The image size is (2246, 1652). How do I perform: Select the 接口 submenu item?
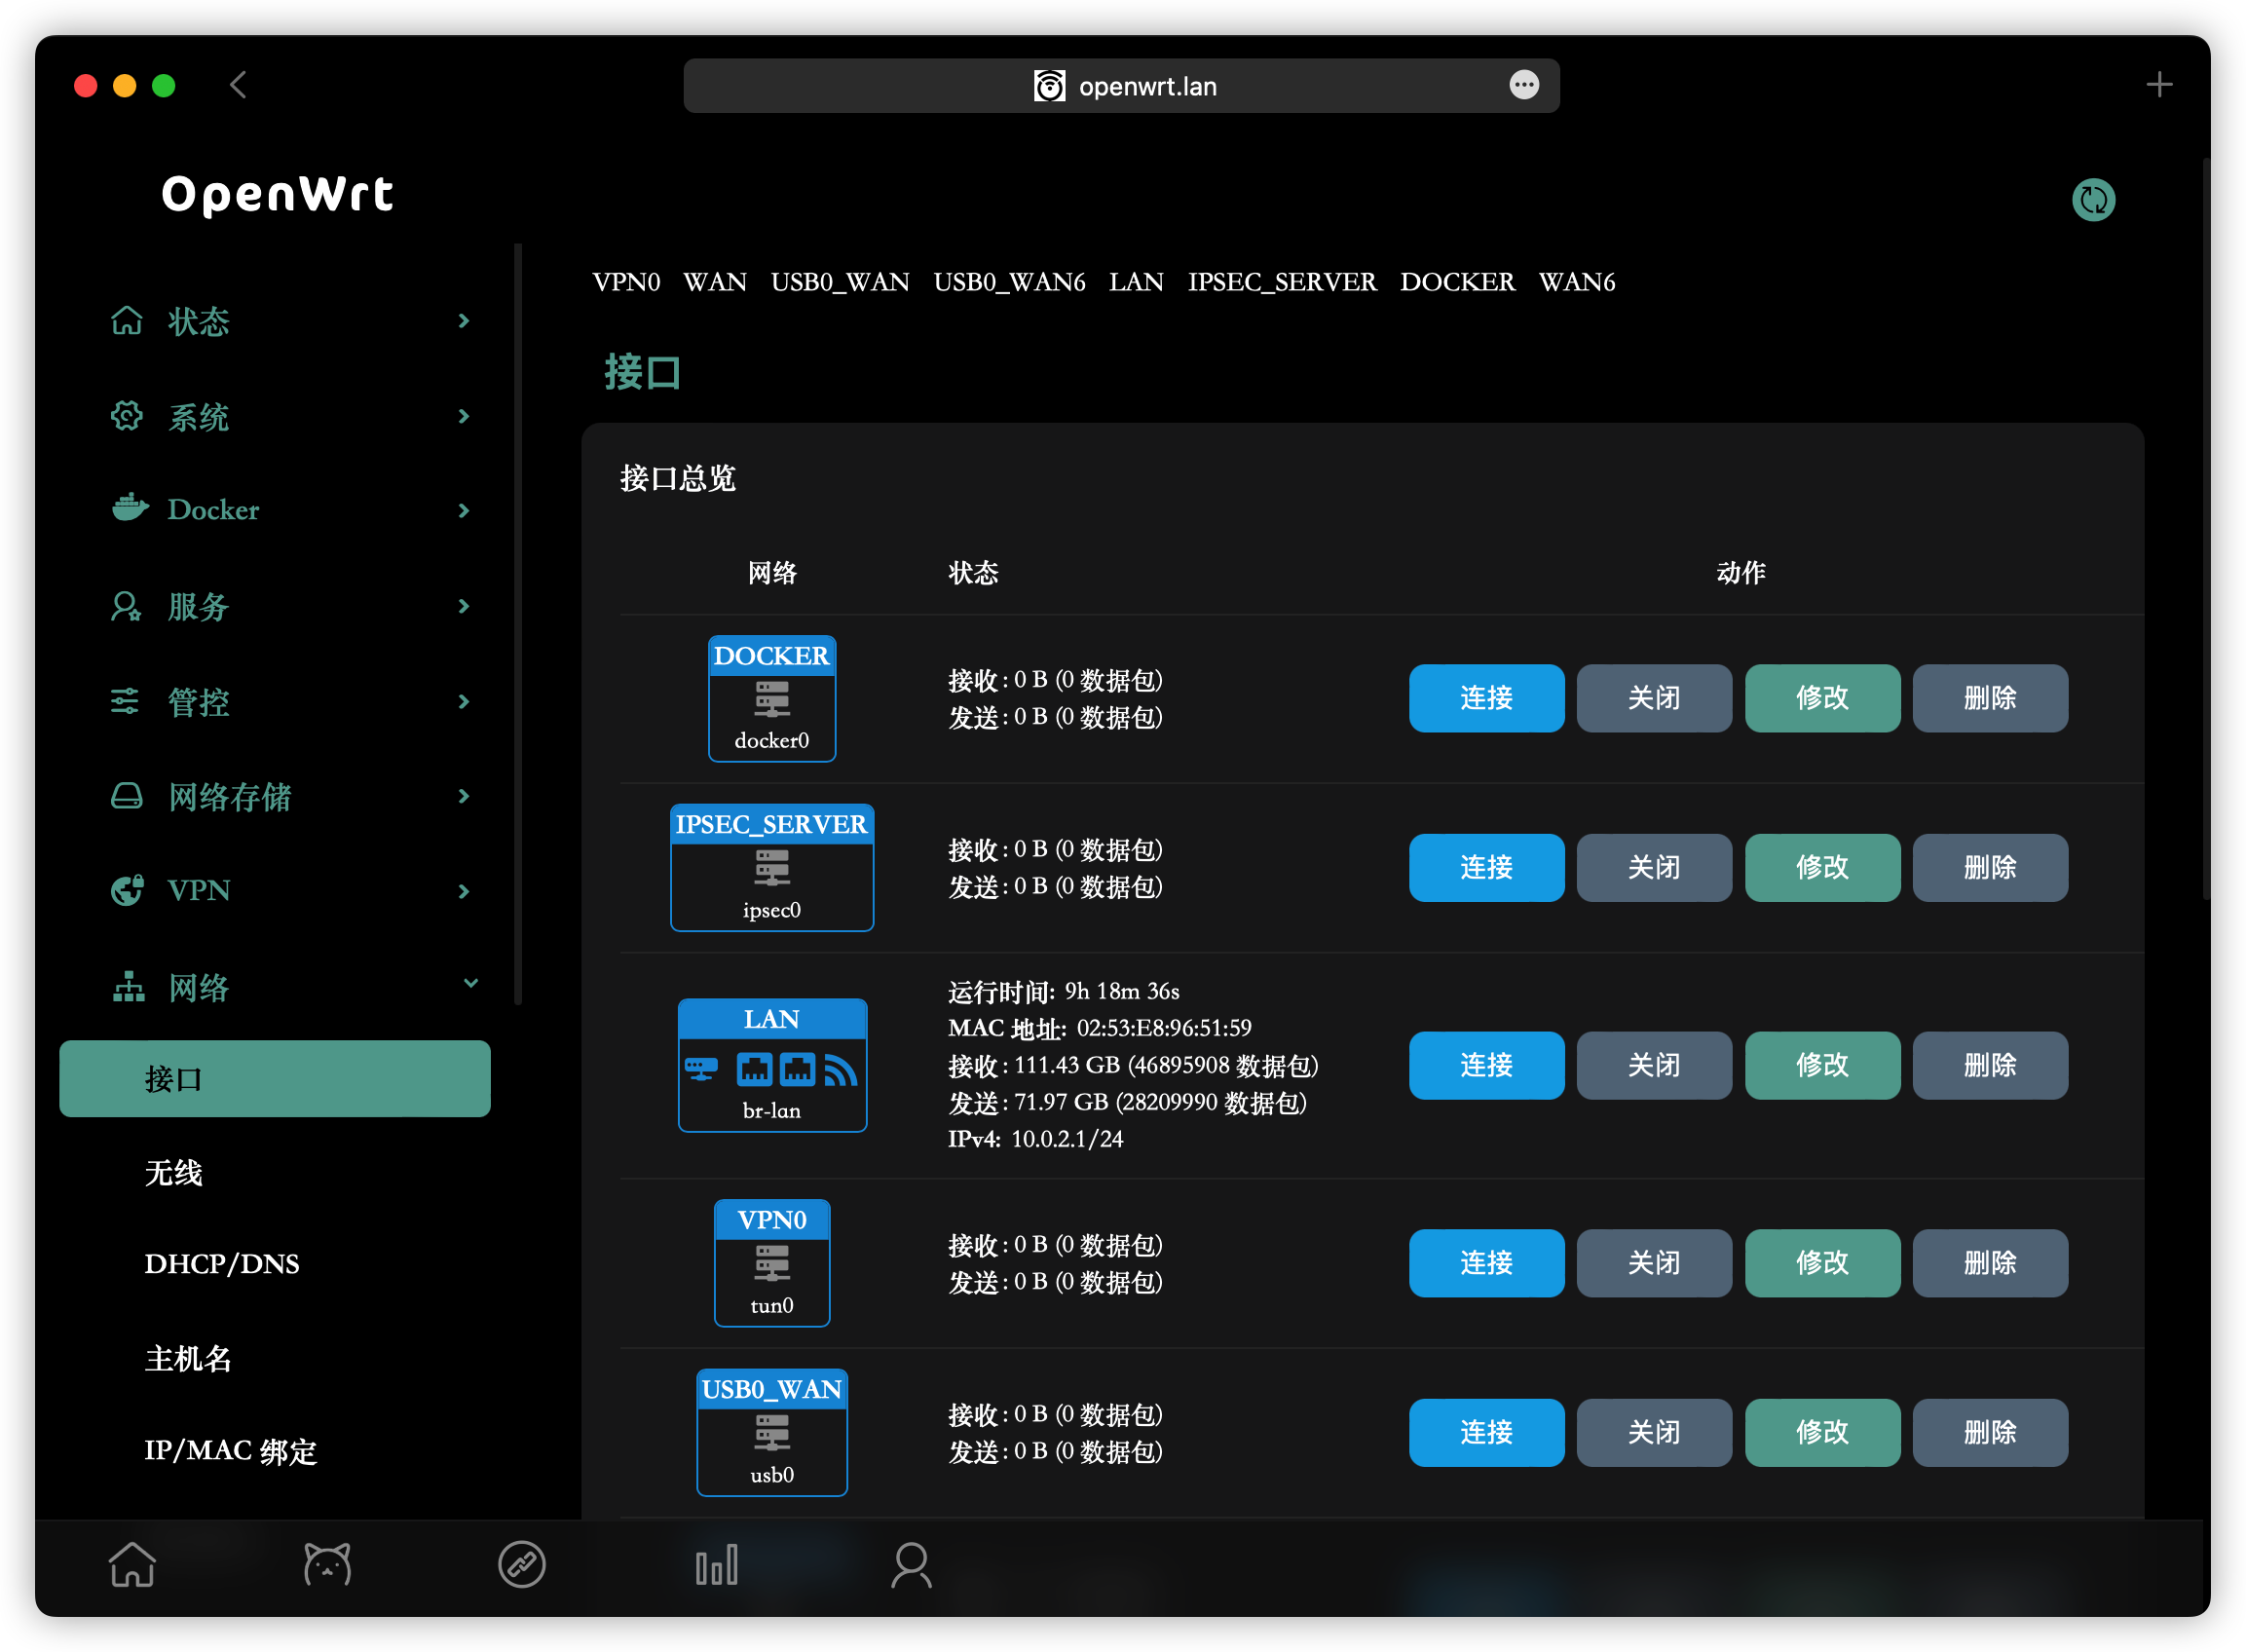pyautogui.click(x=275, y=1079)
